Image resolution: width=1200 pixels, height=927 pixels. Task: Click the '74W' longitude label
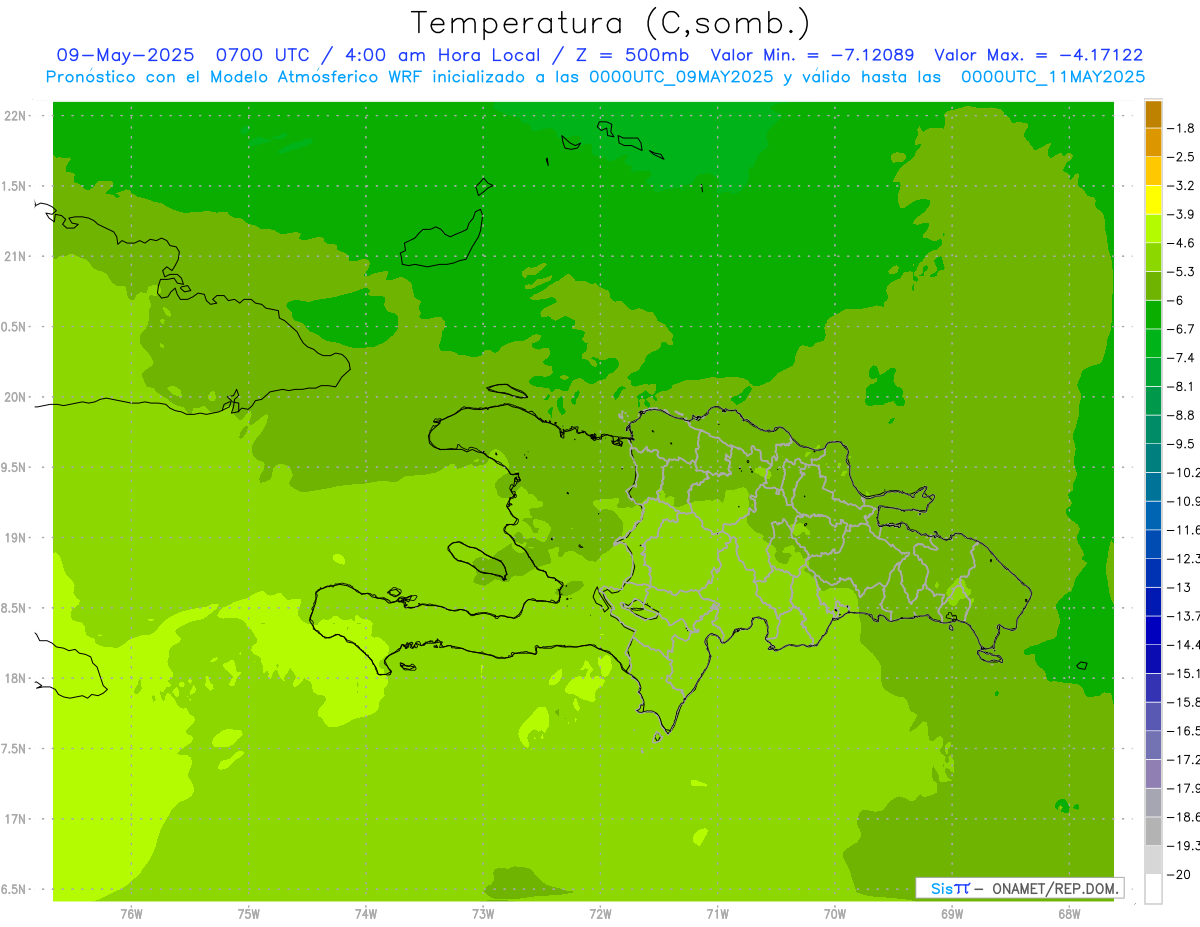366,913
